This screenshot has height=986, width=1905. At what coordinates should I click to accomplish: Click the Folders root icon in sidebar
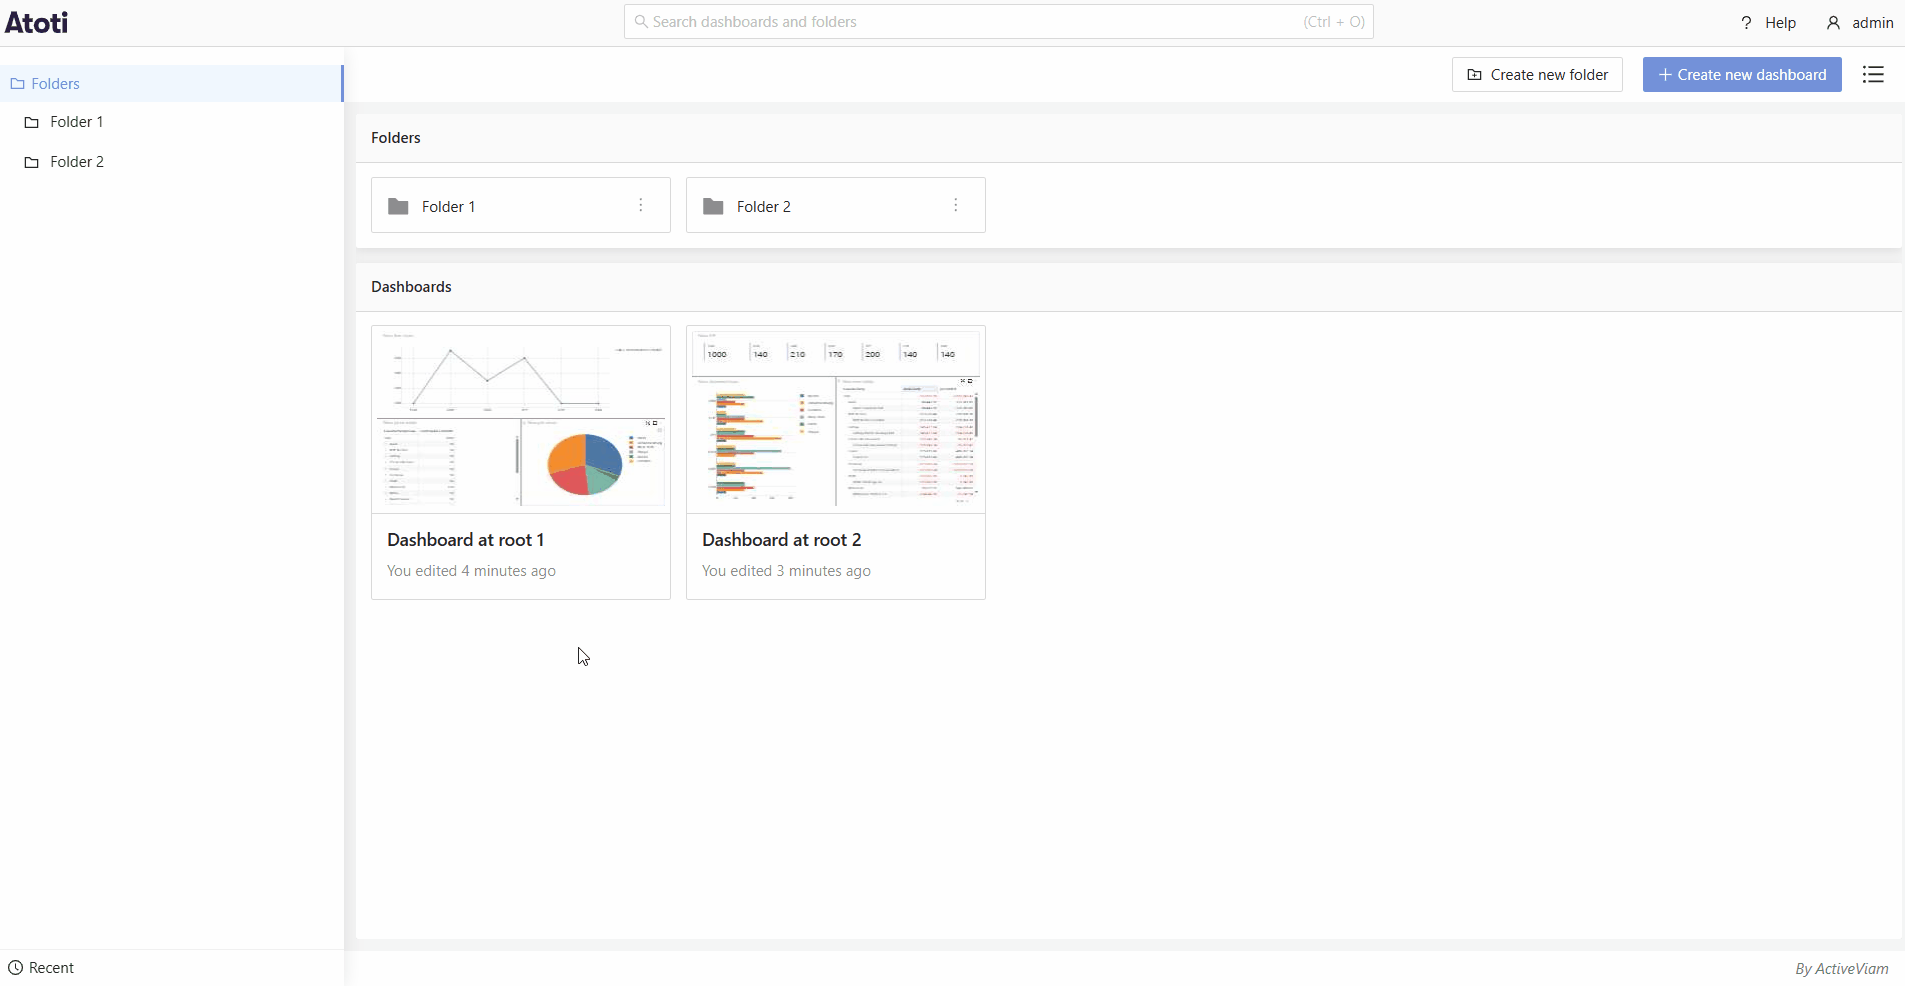pos(18,84)
